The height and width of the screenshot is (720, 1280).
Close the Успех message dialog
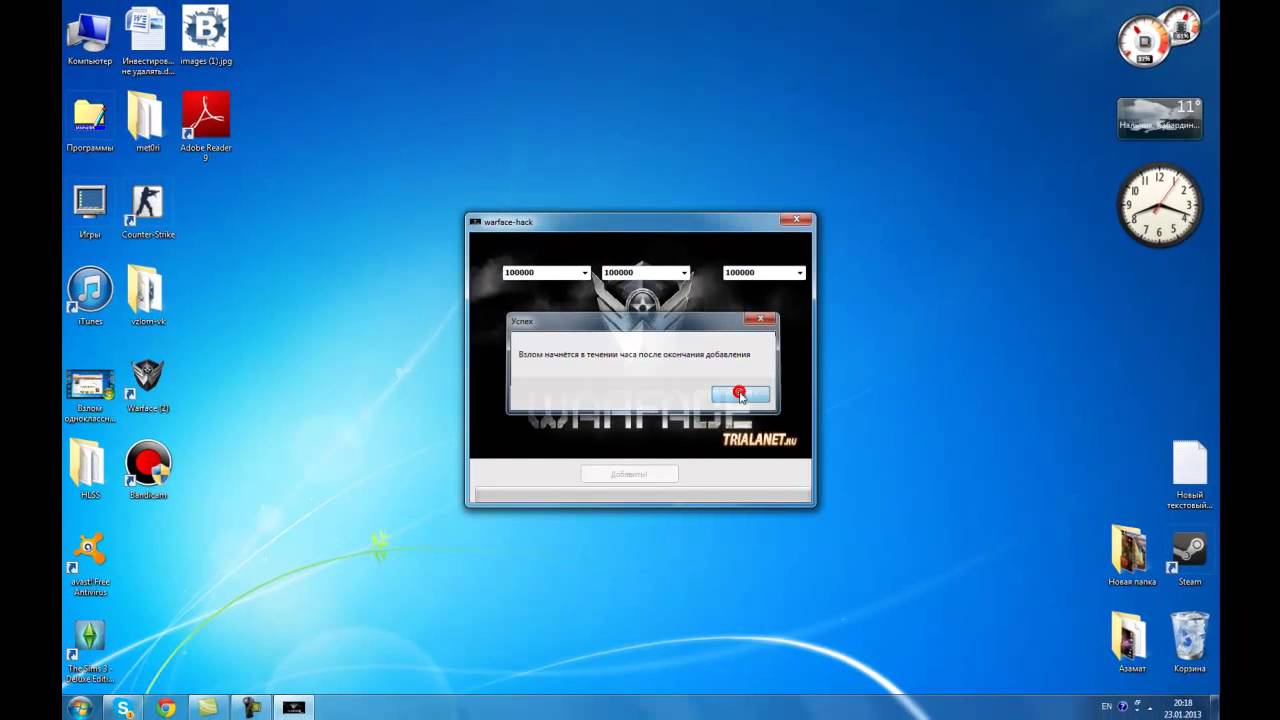pyautogui.click(x=760, y=319)
